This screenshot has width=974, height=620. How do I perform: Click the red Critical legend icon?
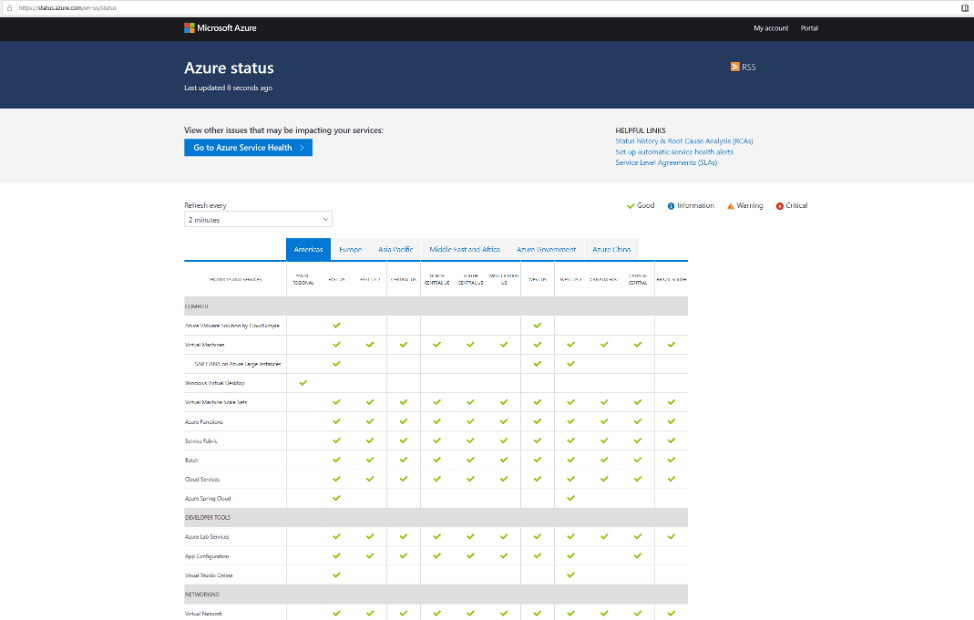[x=780, y=206]
